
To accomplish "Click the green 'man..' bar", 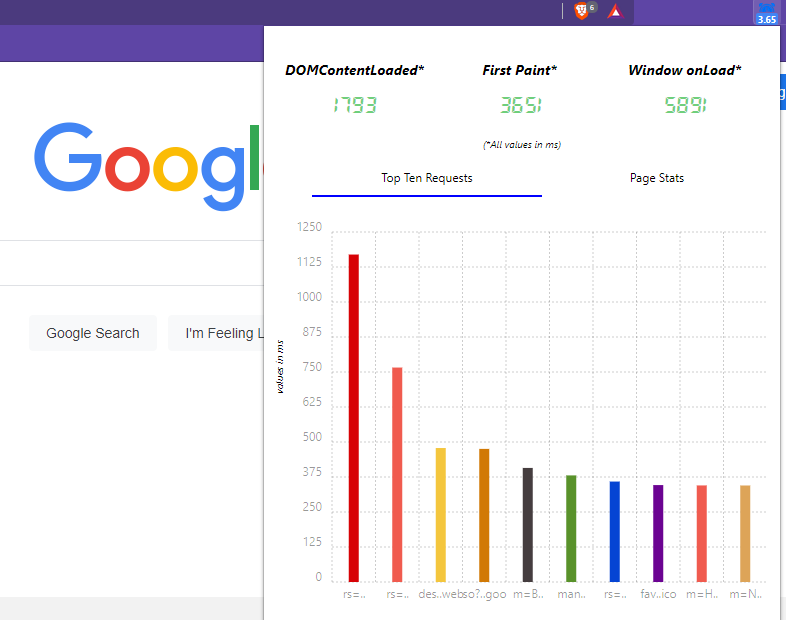I will [x=571, y=528].
